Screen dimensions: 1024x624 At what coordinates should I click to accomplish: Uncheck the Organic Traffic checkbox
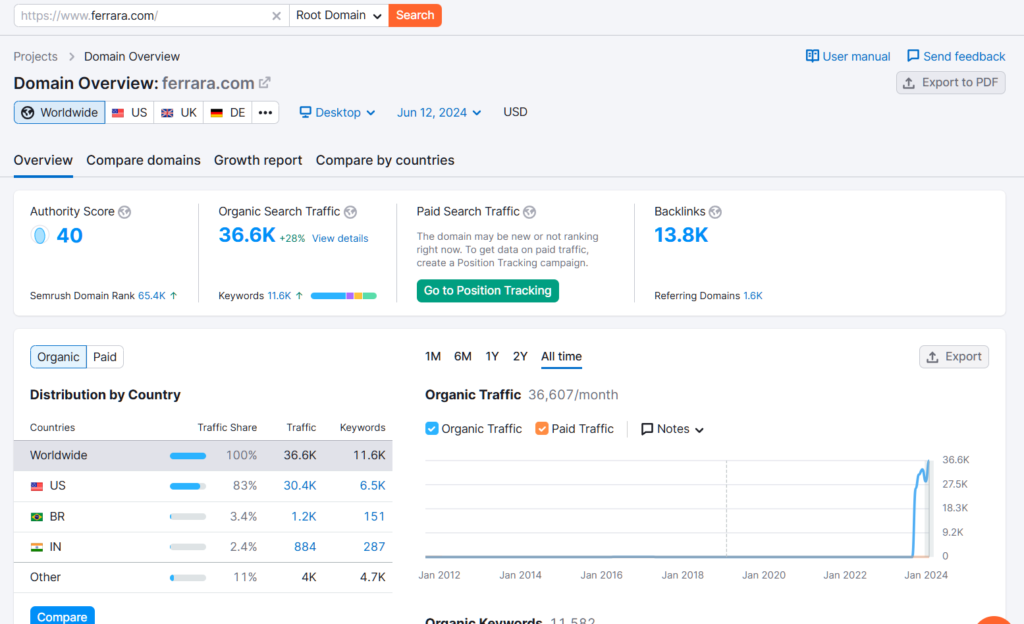pos(432,428)
